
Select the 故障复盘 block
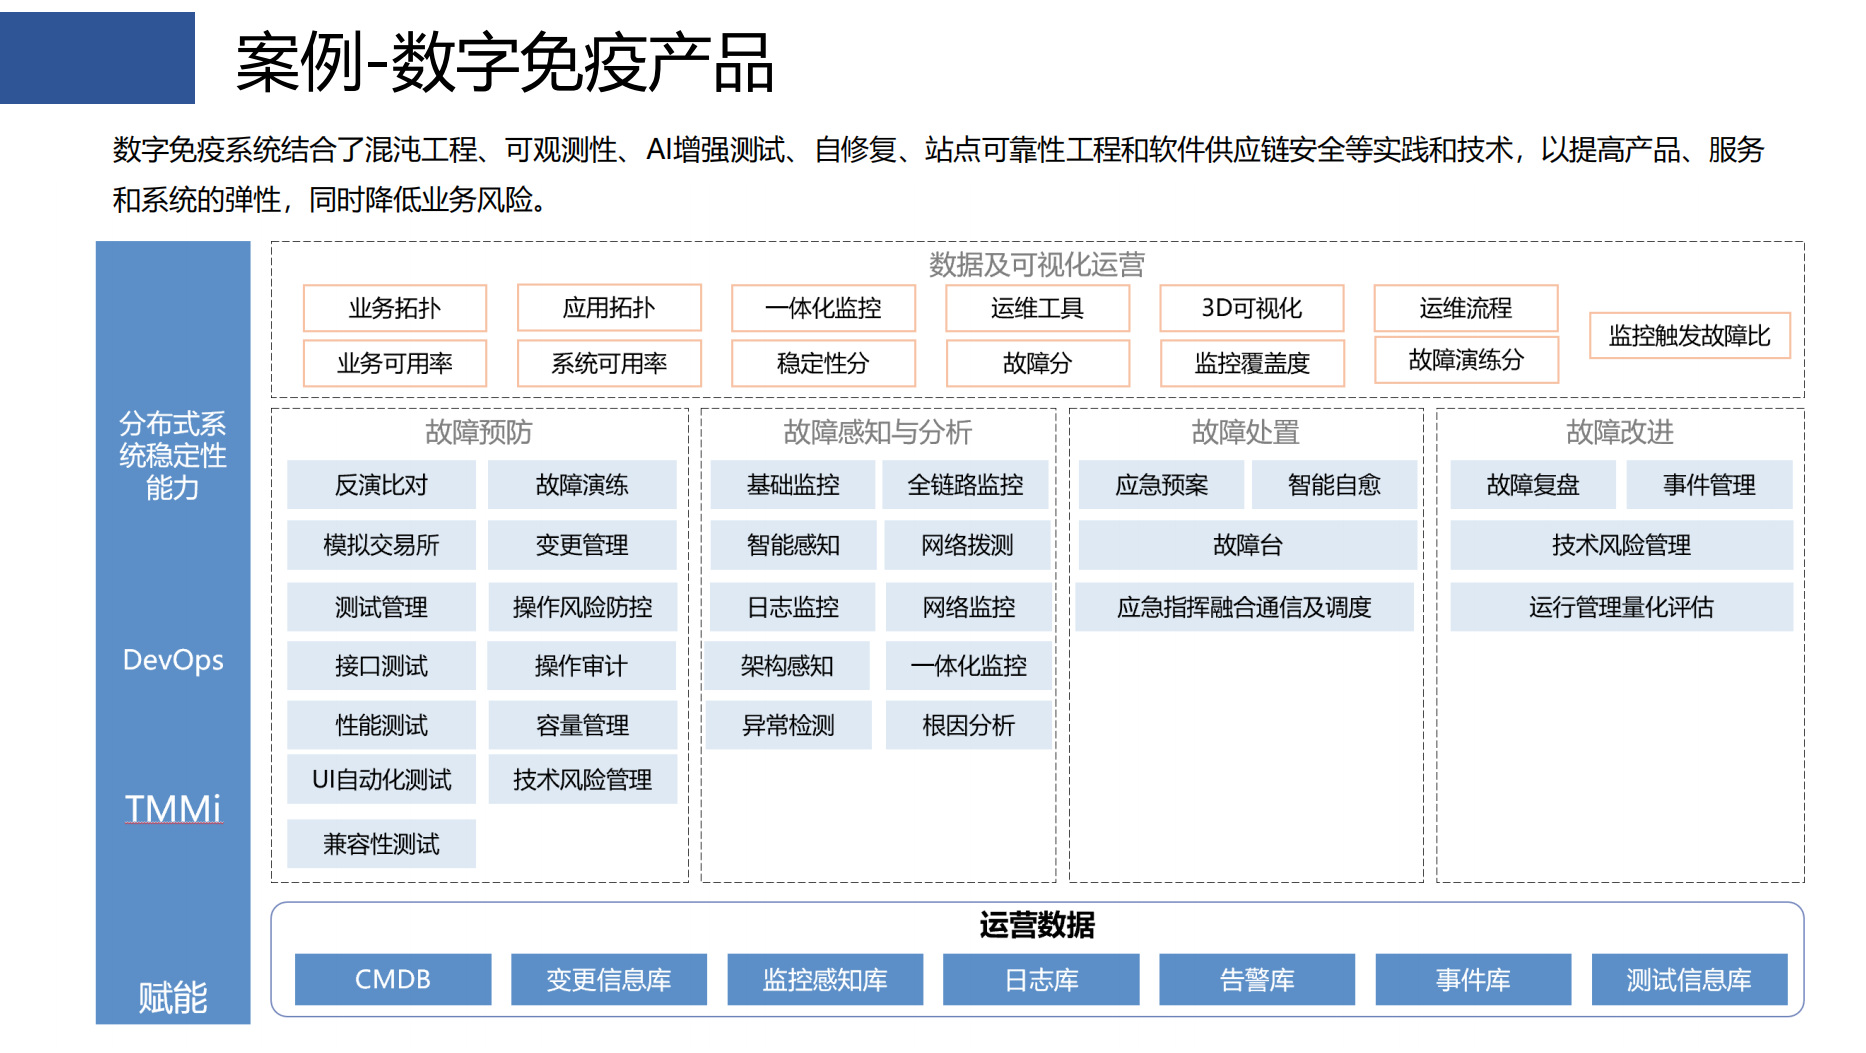pos(1532,485)
